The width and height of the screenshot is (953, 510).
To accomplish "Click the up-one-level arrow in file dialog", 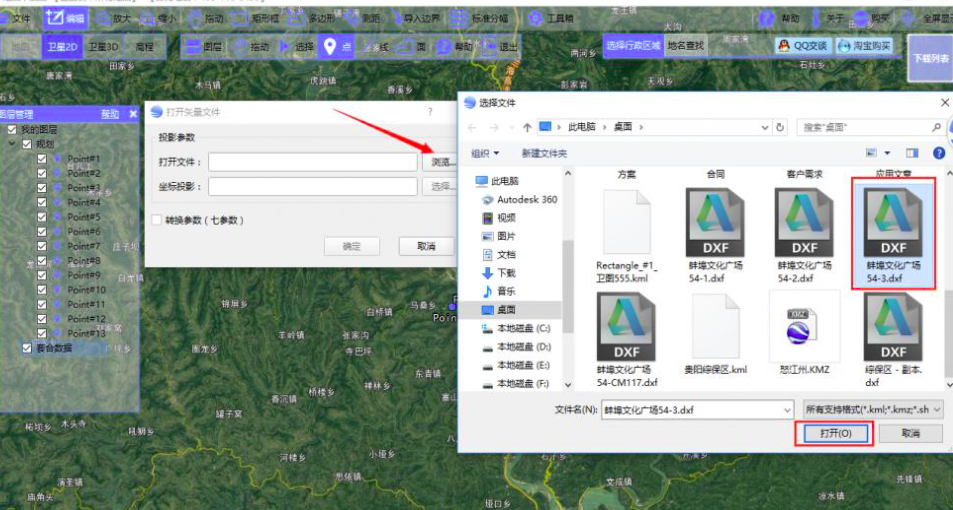I will (x=527, y=127).
